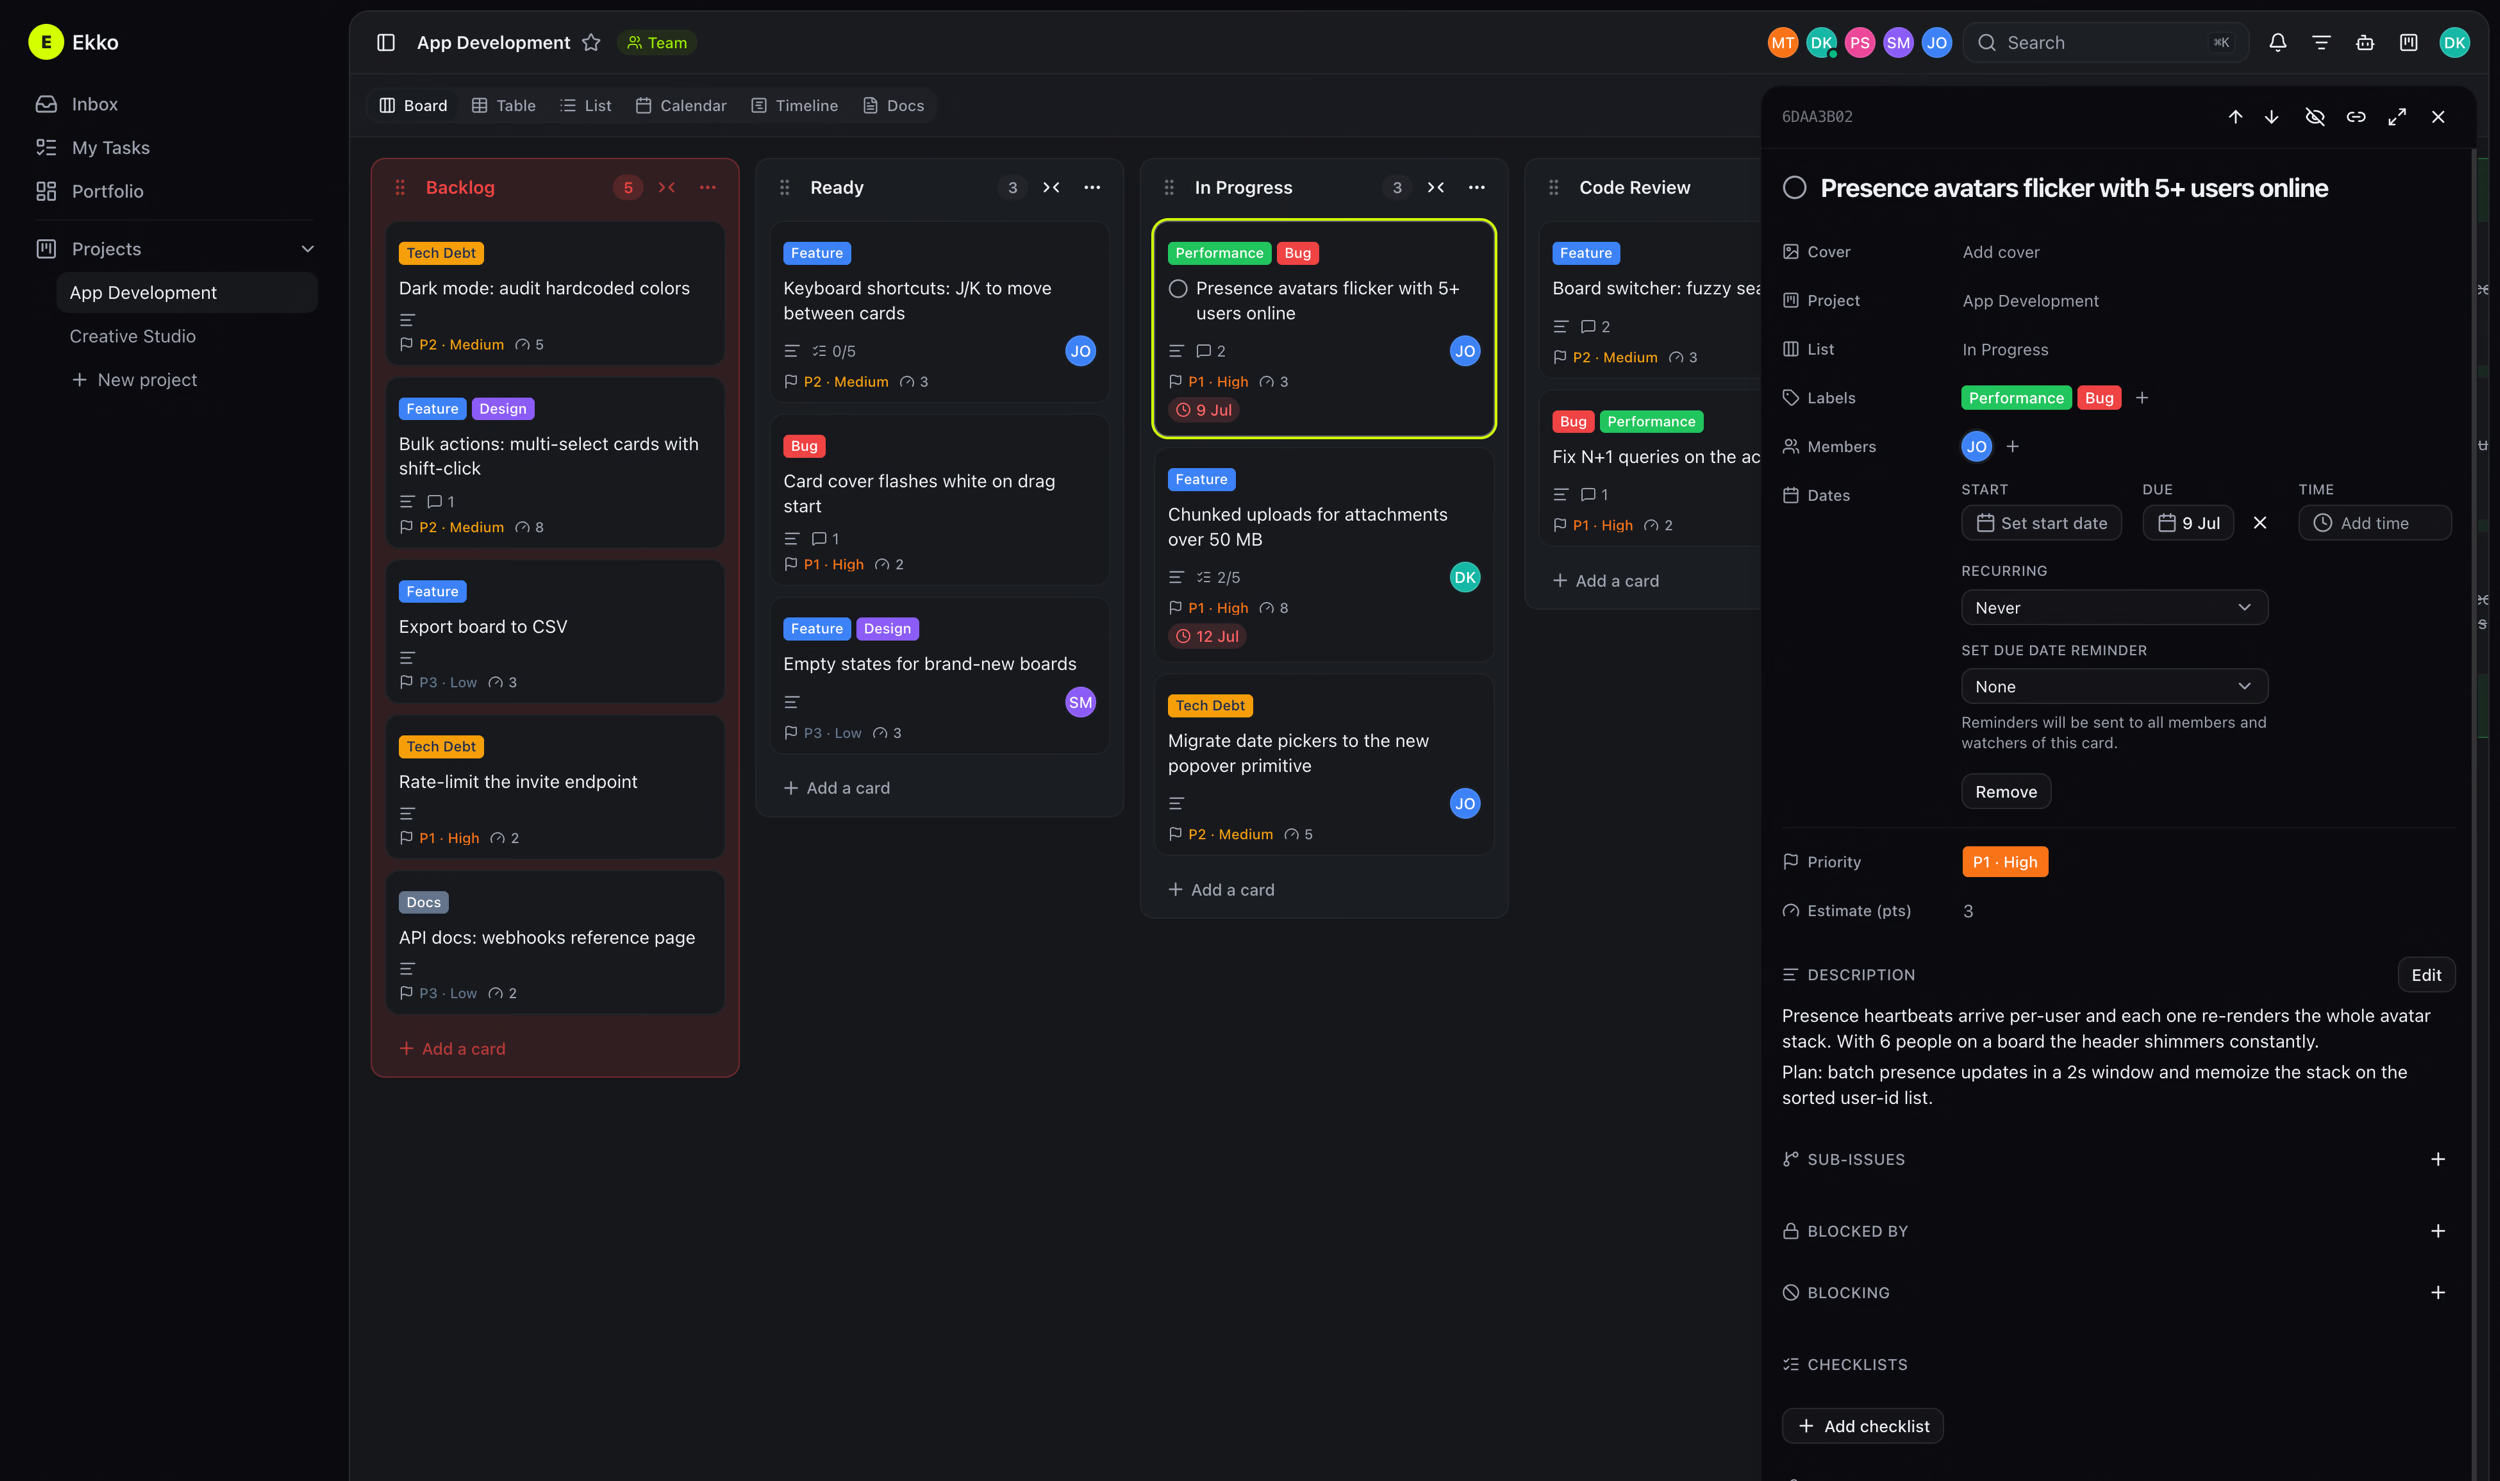Switch to the Table view
Image resolution: width=2500 pixels, height=1481 pixels.
504,105
